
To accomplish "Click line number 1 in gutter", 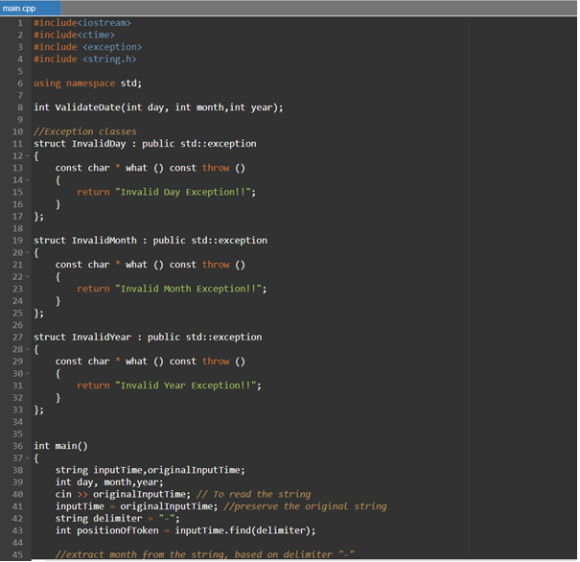I will (x=20, y=23).
